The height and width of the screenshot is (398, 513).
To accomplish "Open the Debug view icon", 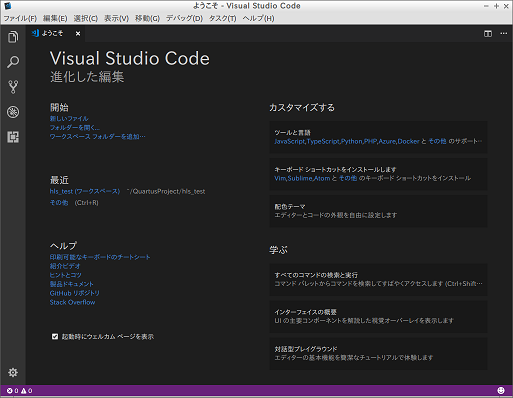I will click(x=13, y=112).
